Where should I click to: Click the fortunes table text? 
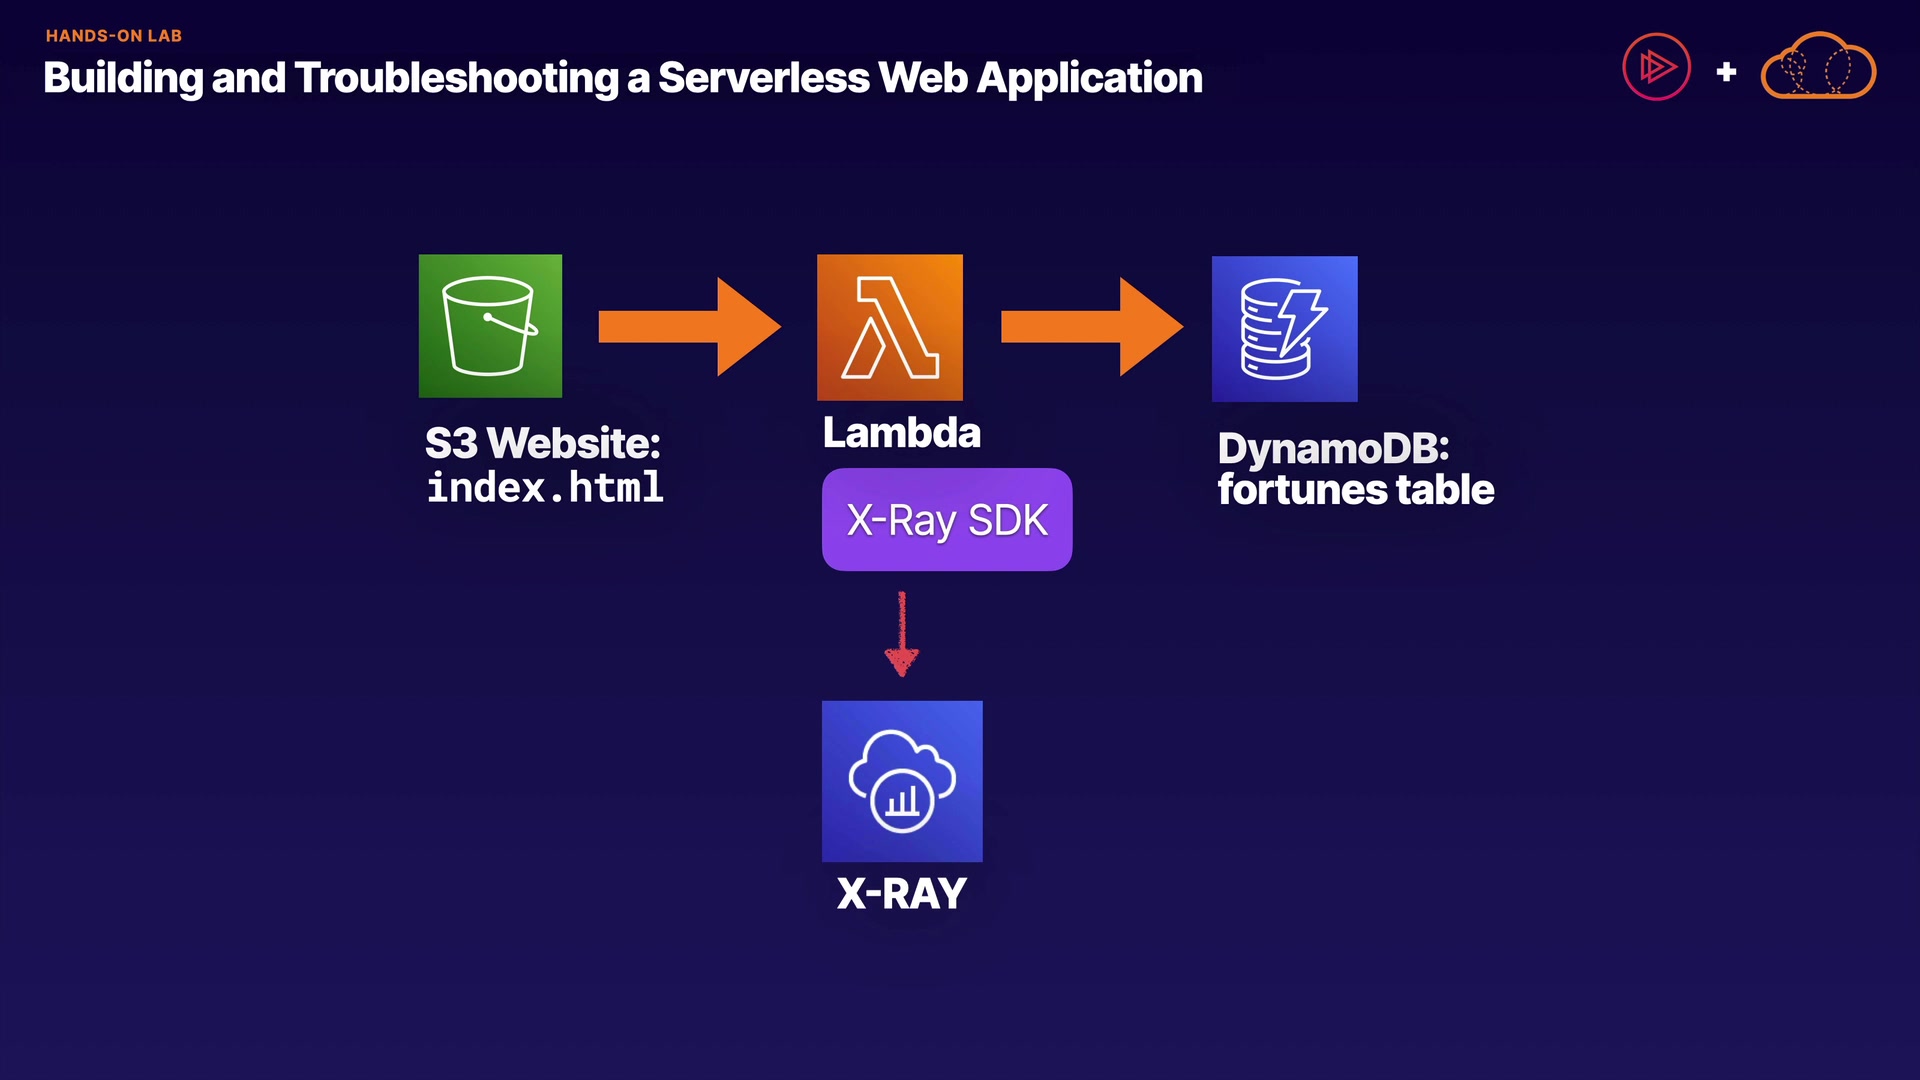pos(1355,490)
